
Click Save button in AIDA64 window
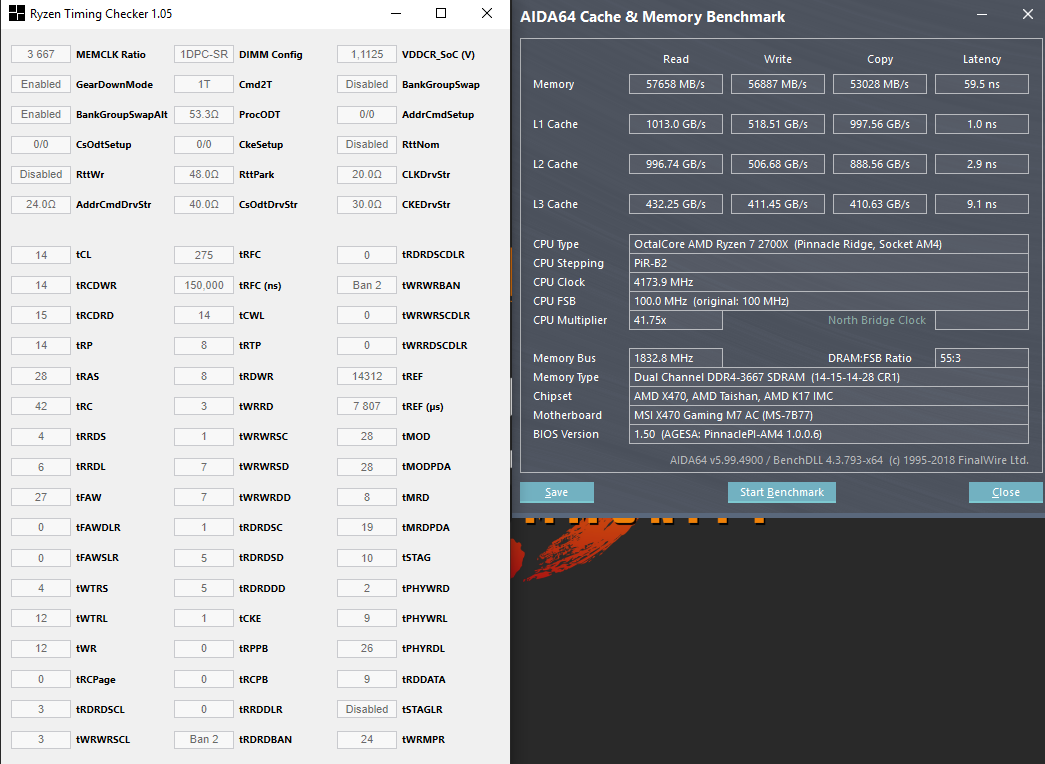coord(556,492)
